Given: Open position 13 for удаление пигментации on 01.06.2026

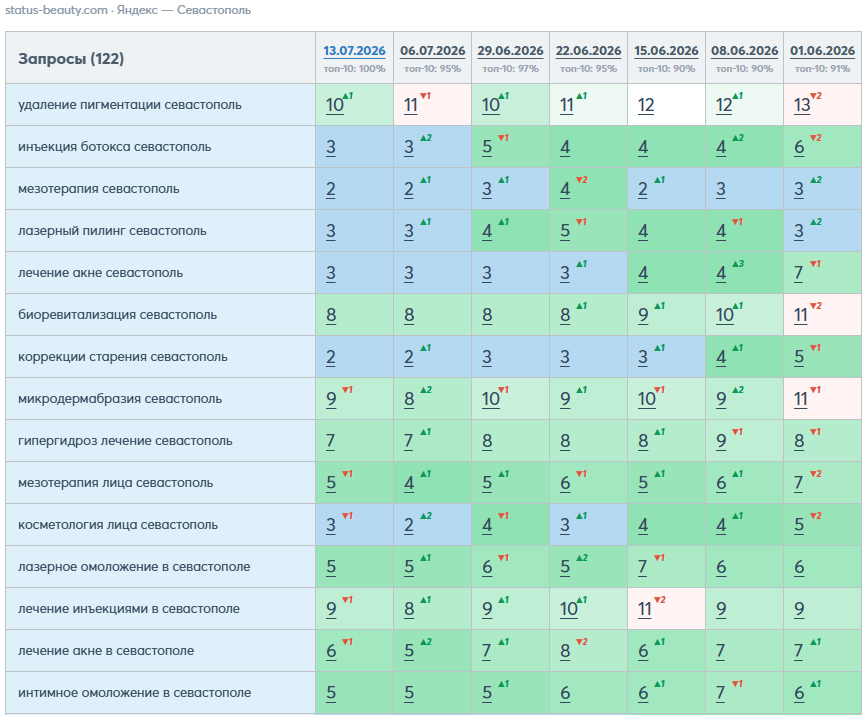Looking at the screenshot, I should point(802,105).
